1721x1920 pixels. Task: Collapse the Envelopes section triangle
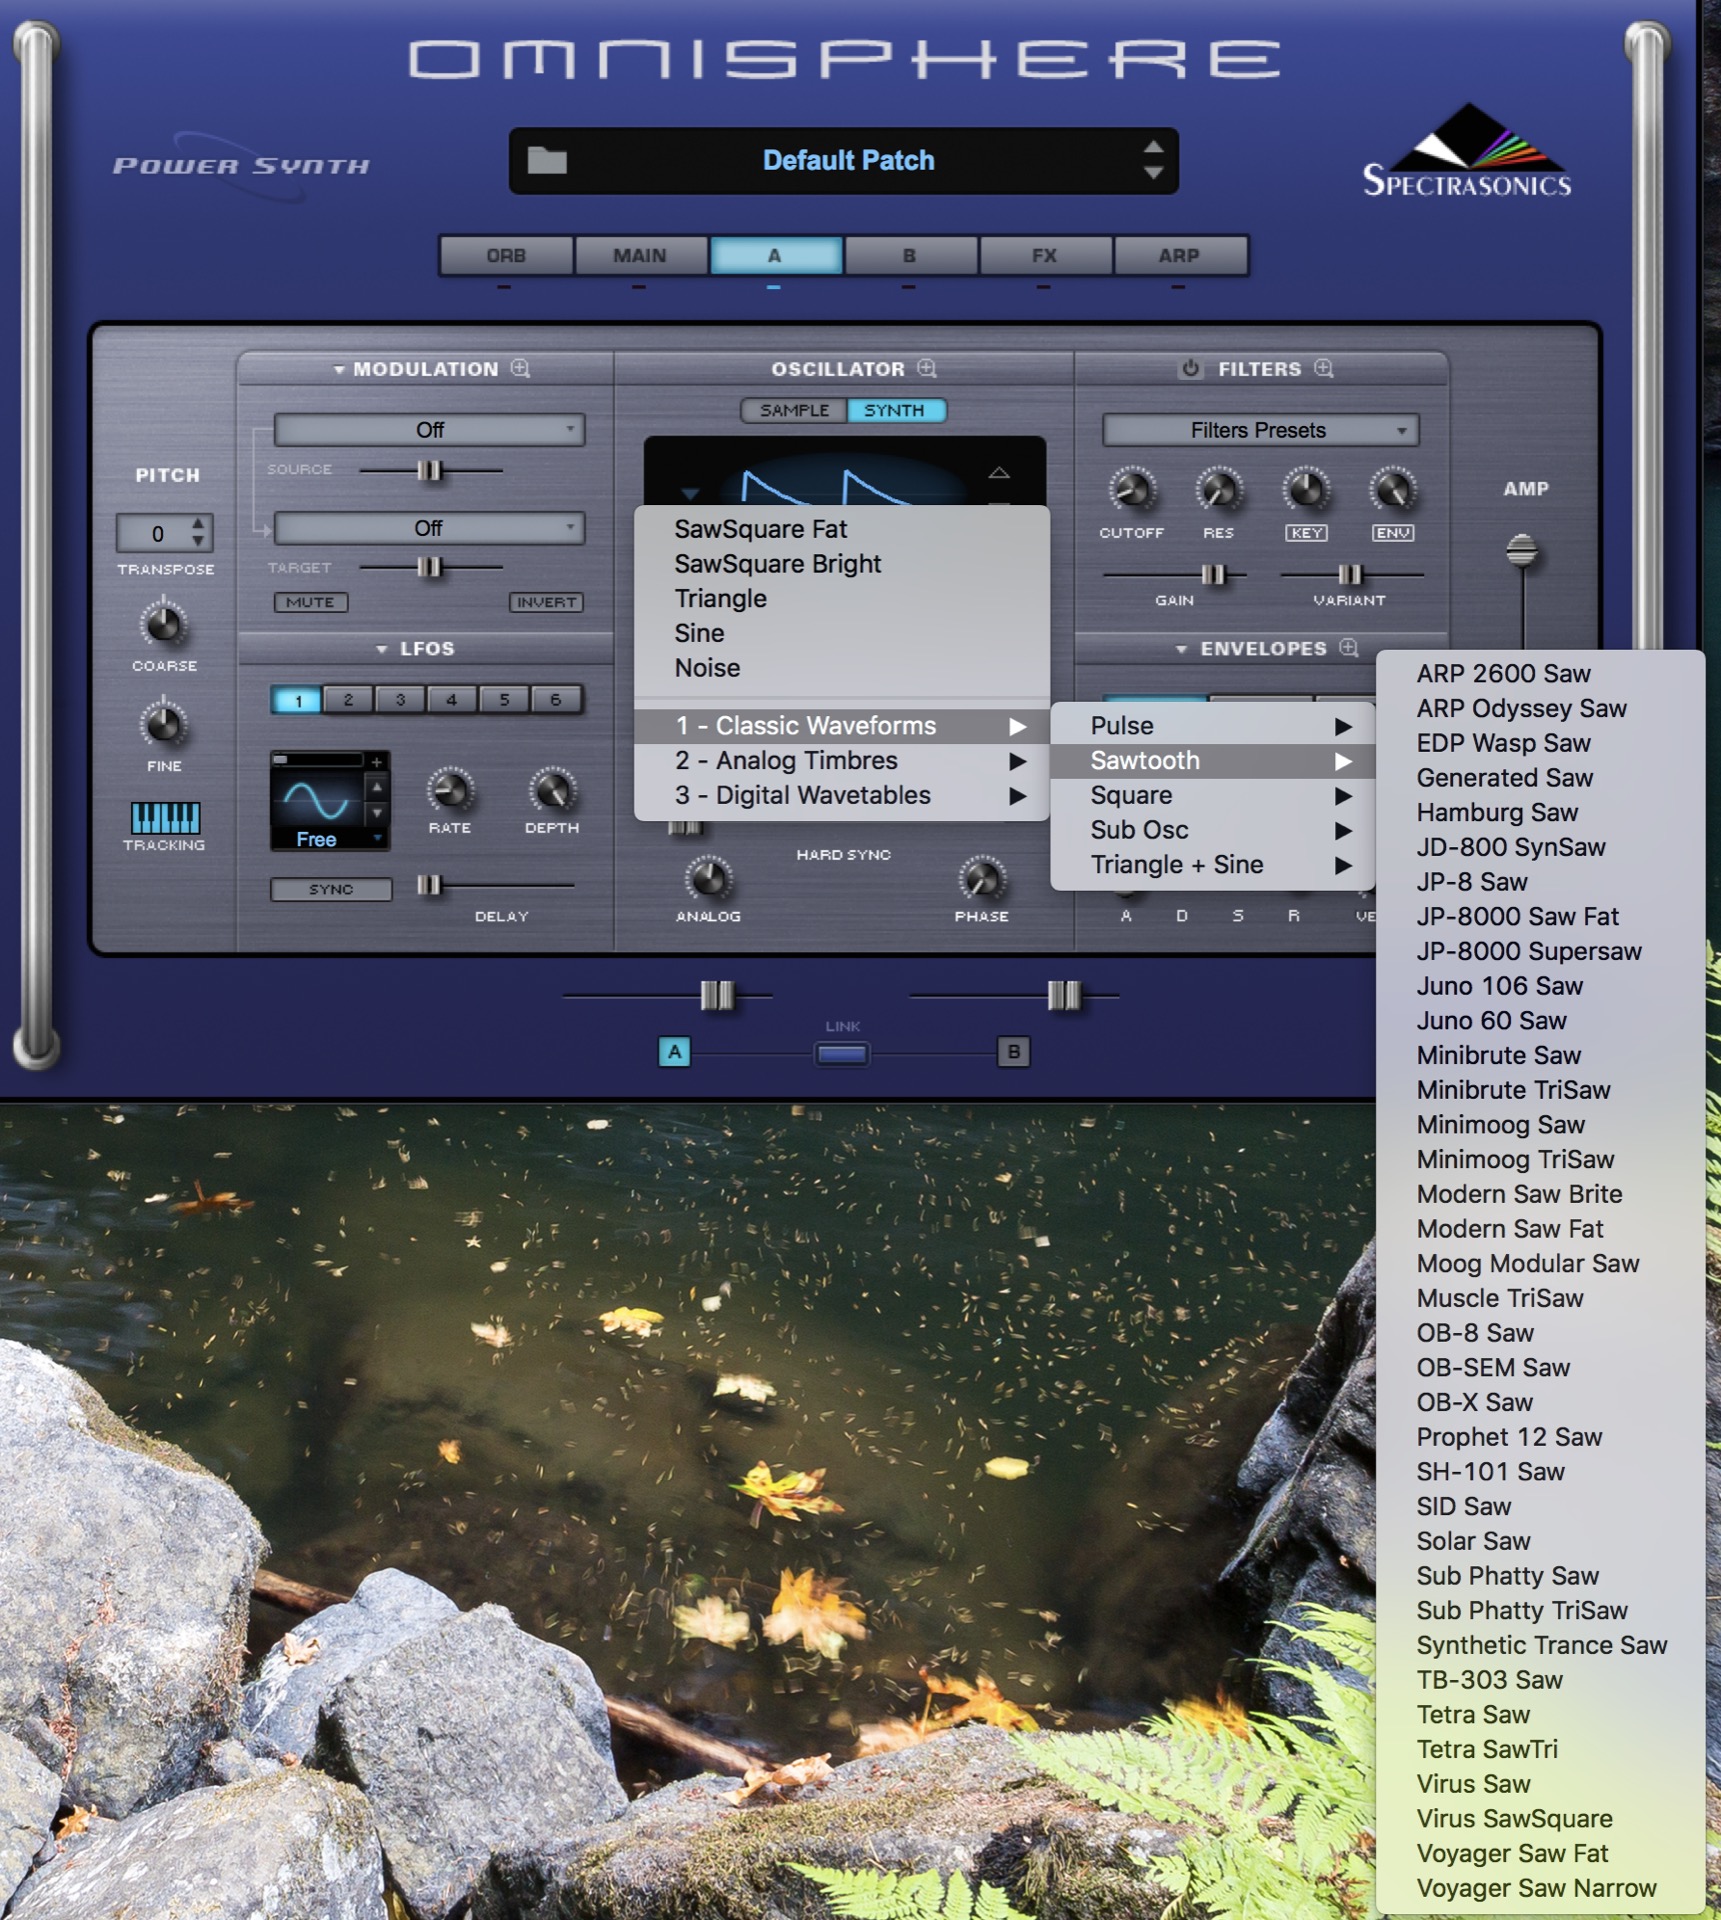pos(1181,649)
